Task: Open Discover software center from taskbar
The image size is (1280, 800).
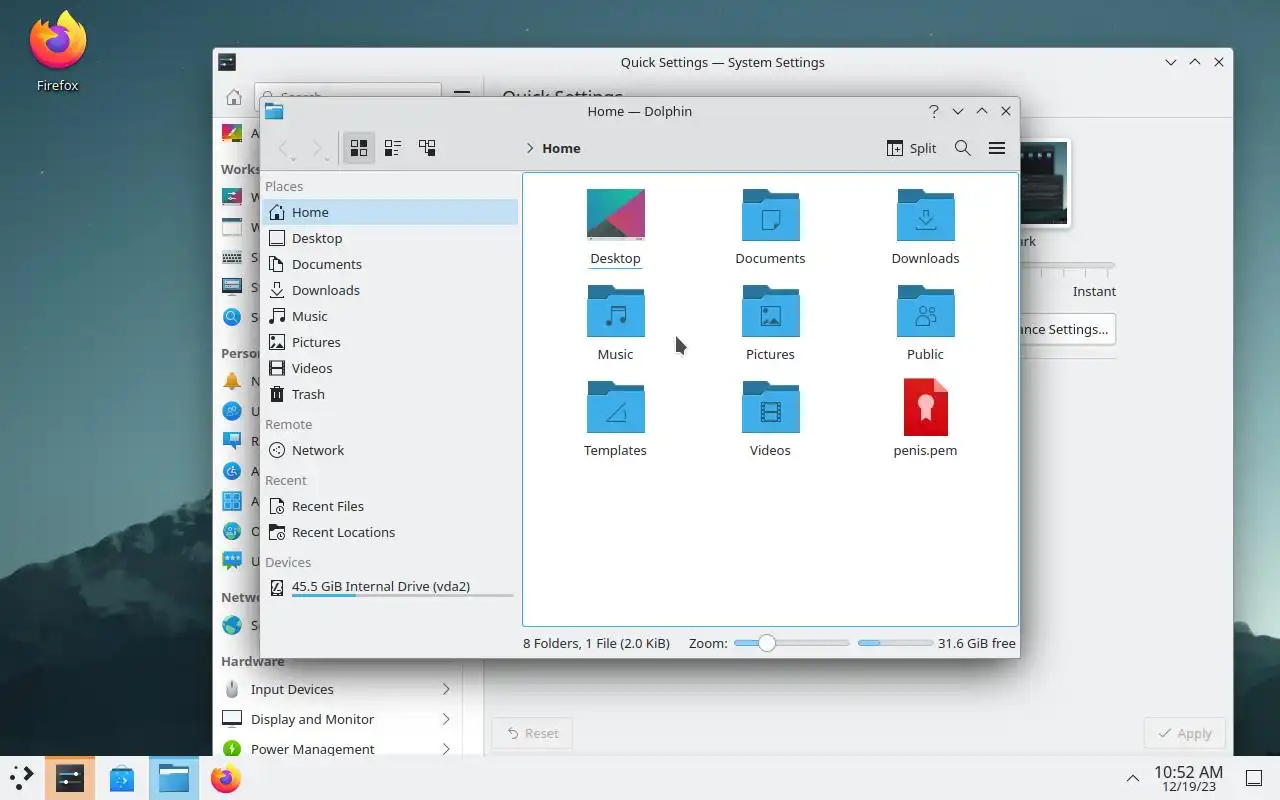Action: click(x=122, y=778)
